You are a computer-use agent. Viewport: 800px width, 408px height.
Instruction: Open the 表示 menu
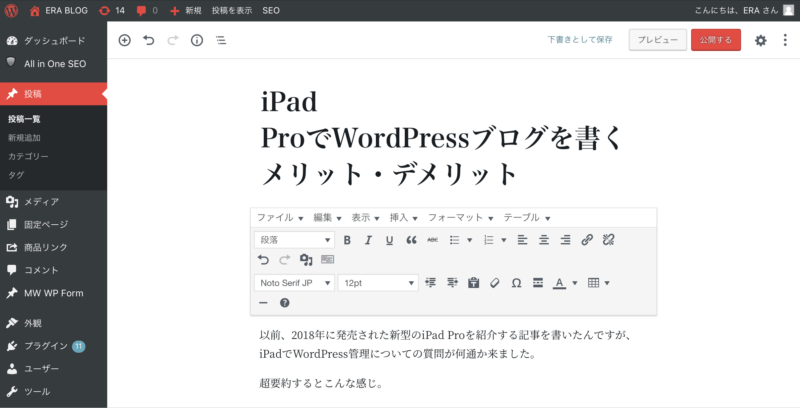pyautogui.click(x=365, y=218)
